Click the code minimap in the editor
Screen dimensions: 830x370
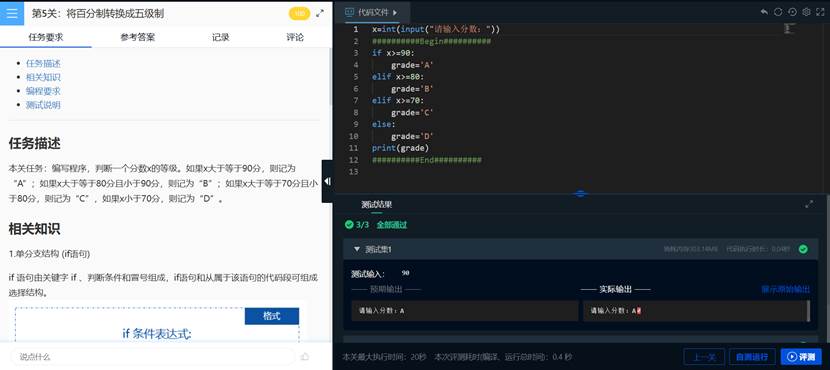coord(789,29)
